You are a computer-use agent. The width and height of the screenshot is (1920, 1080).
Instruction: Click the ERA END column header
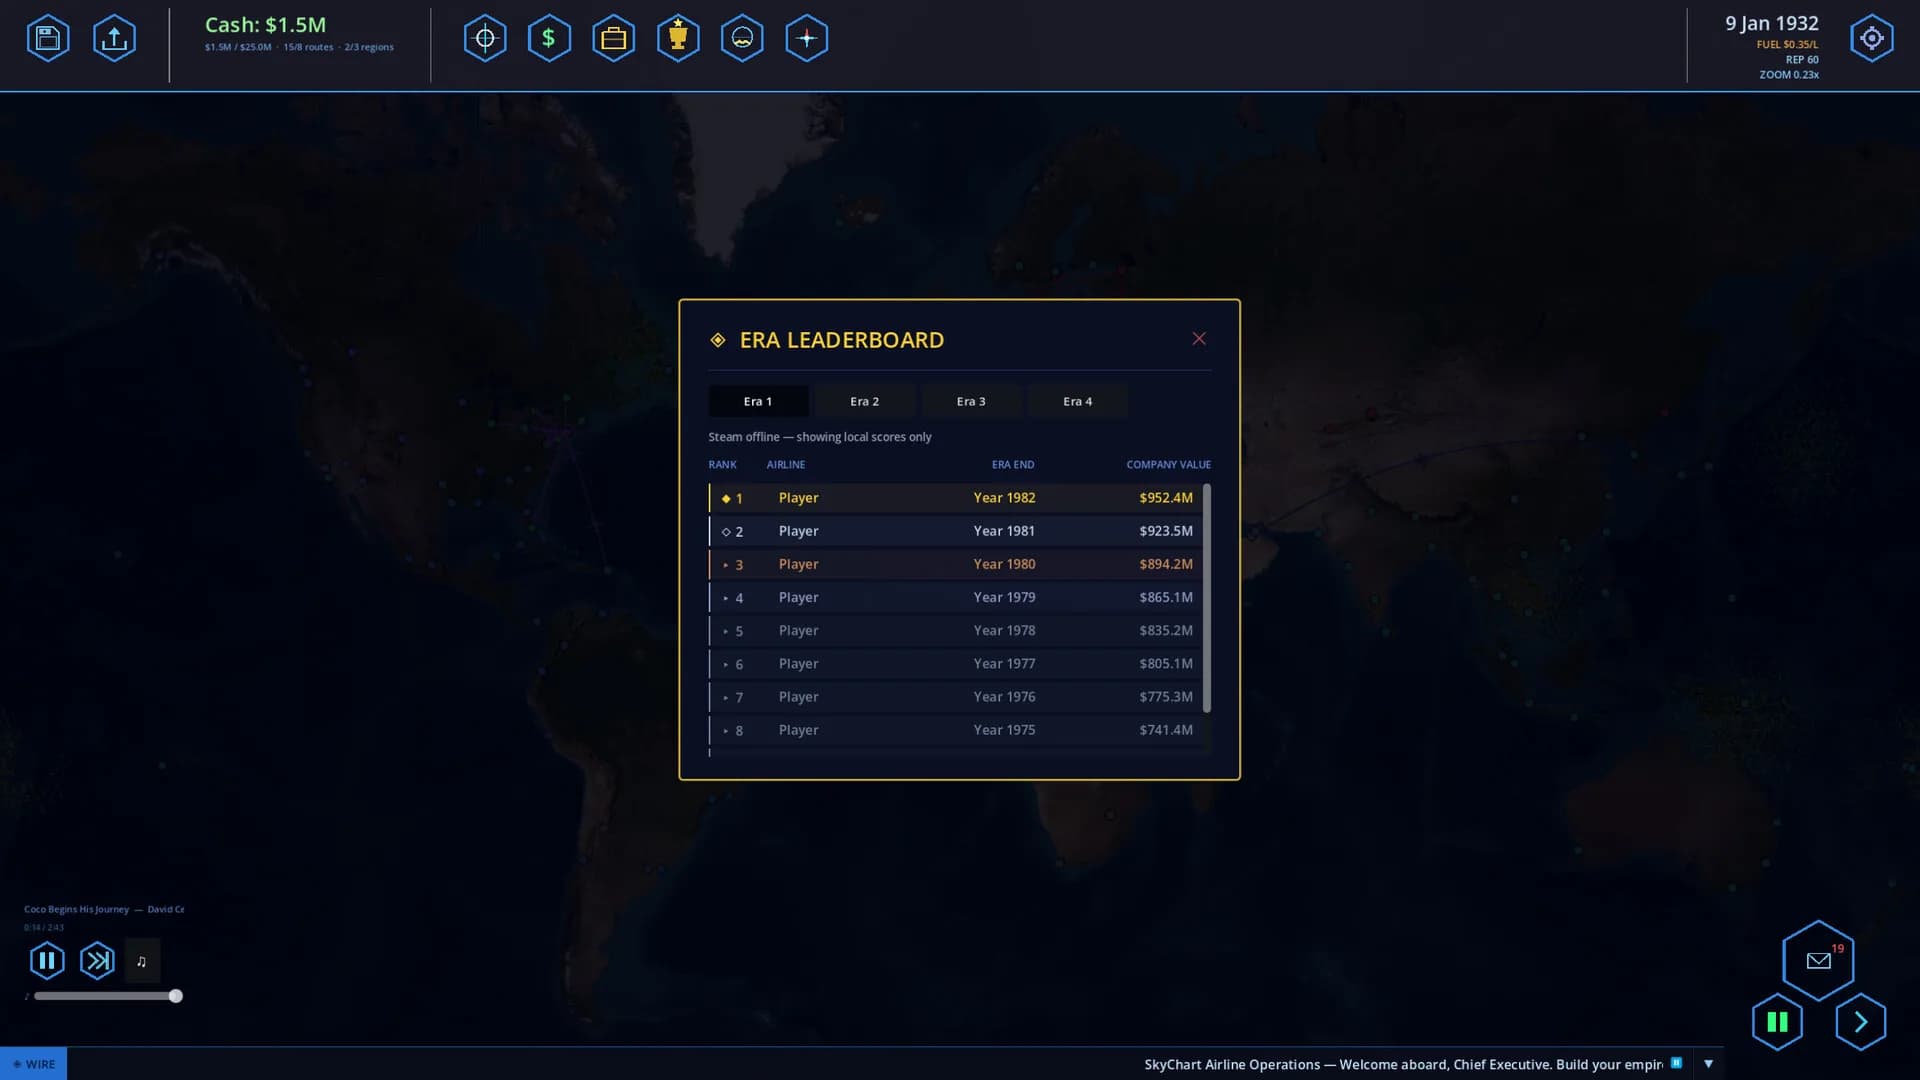click(x=1013, y=465)
